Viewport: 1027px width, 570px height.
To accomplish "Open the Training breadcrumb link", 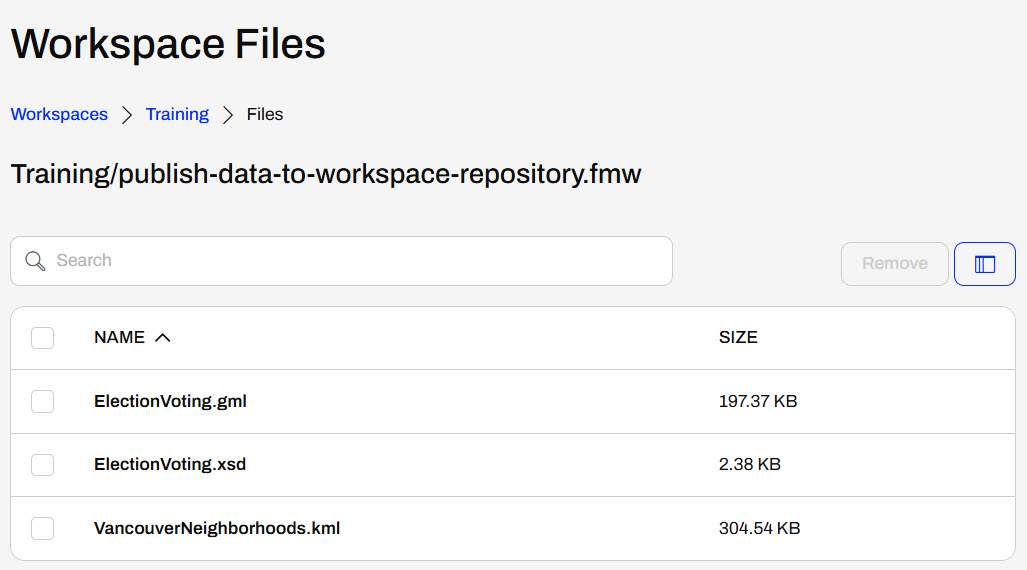I will coord(177,115).
